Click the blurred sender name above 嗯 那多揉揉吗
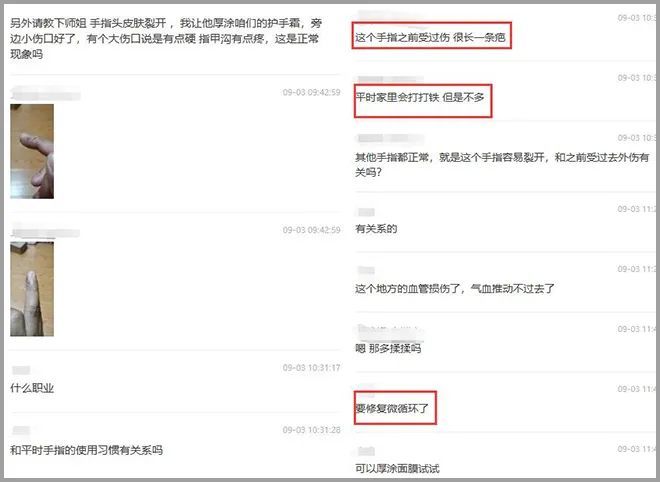 [390, 331]
